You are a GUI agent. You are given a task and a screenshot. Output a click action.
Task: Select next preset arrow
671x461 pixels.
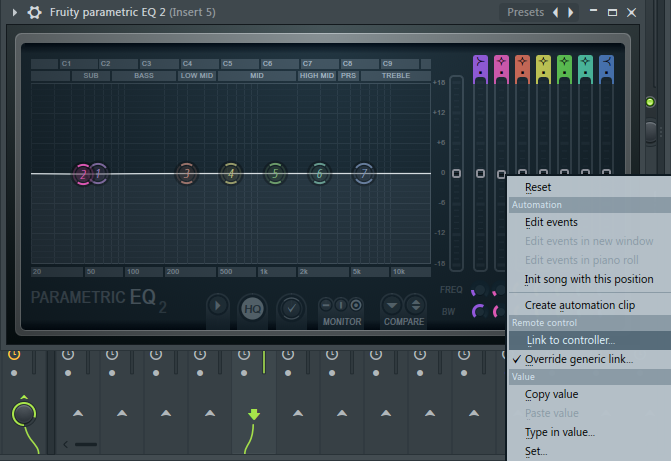(570, 12)
